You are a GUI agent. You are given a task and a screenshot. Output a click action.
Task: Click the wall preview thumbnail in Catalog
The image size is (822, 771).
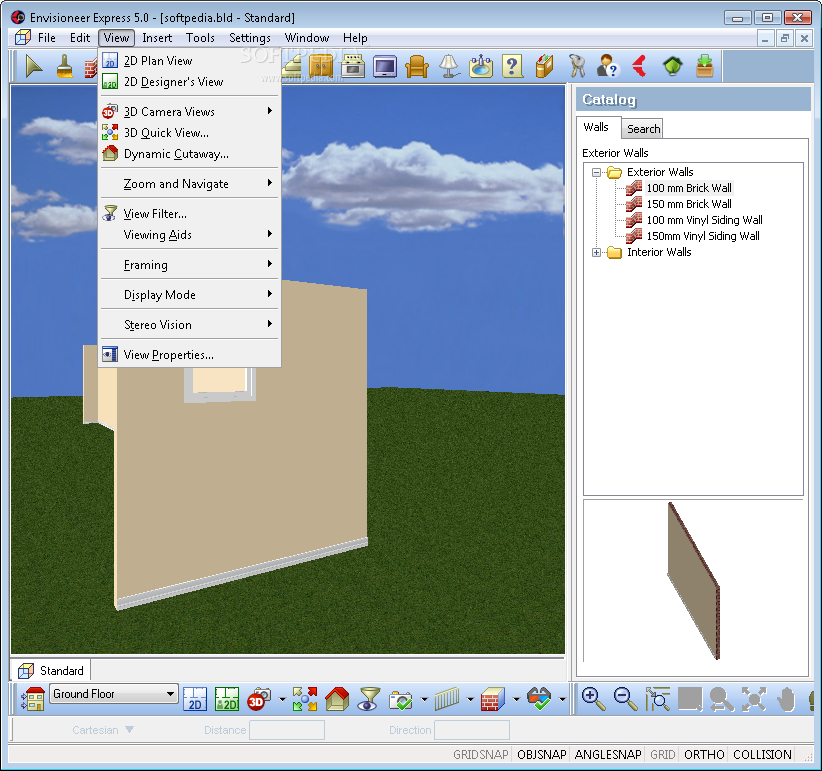pyautogui.click(x=693, y=581)
